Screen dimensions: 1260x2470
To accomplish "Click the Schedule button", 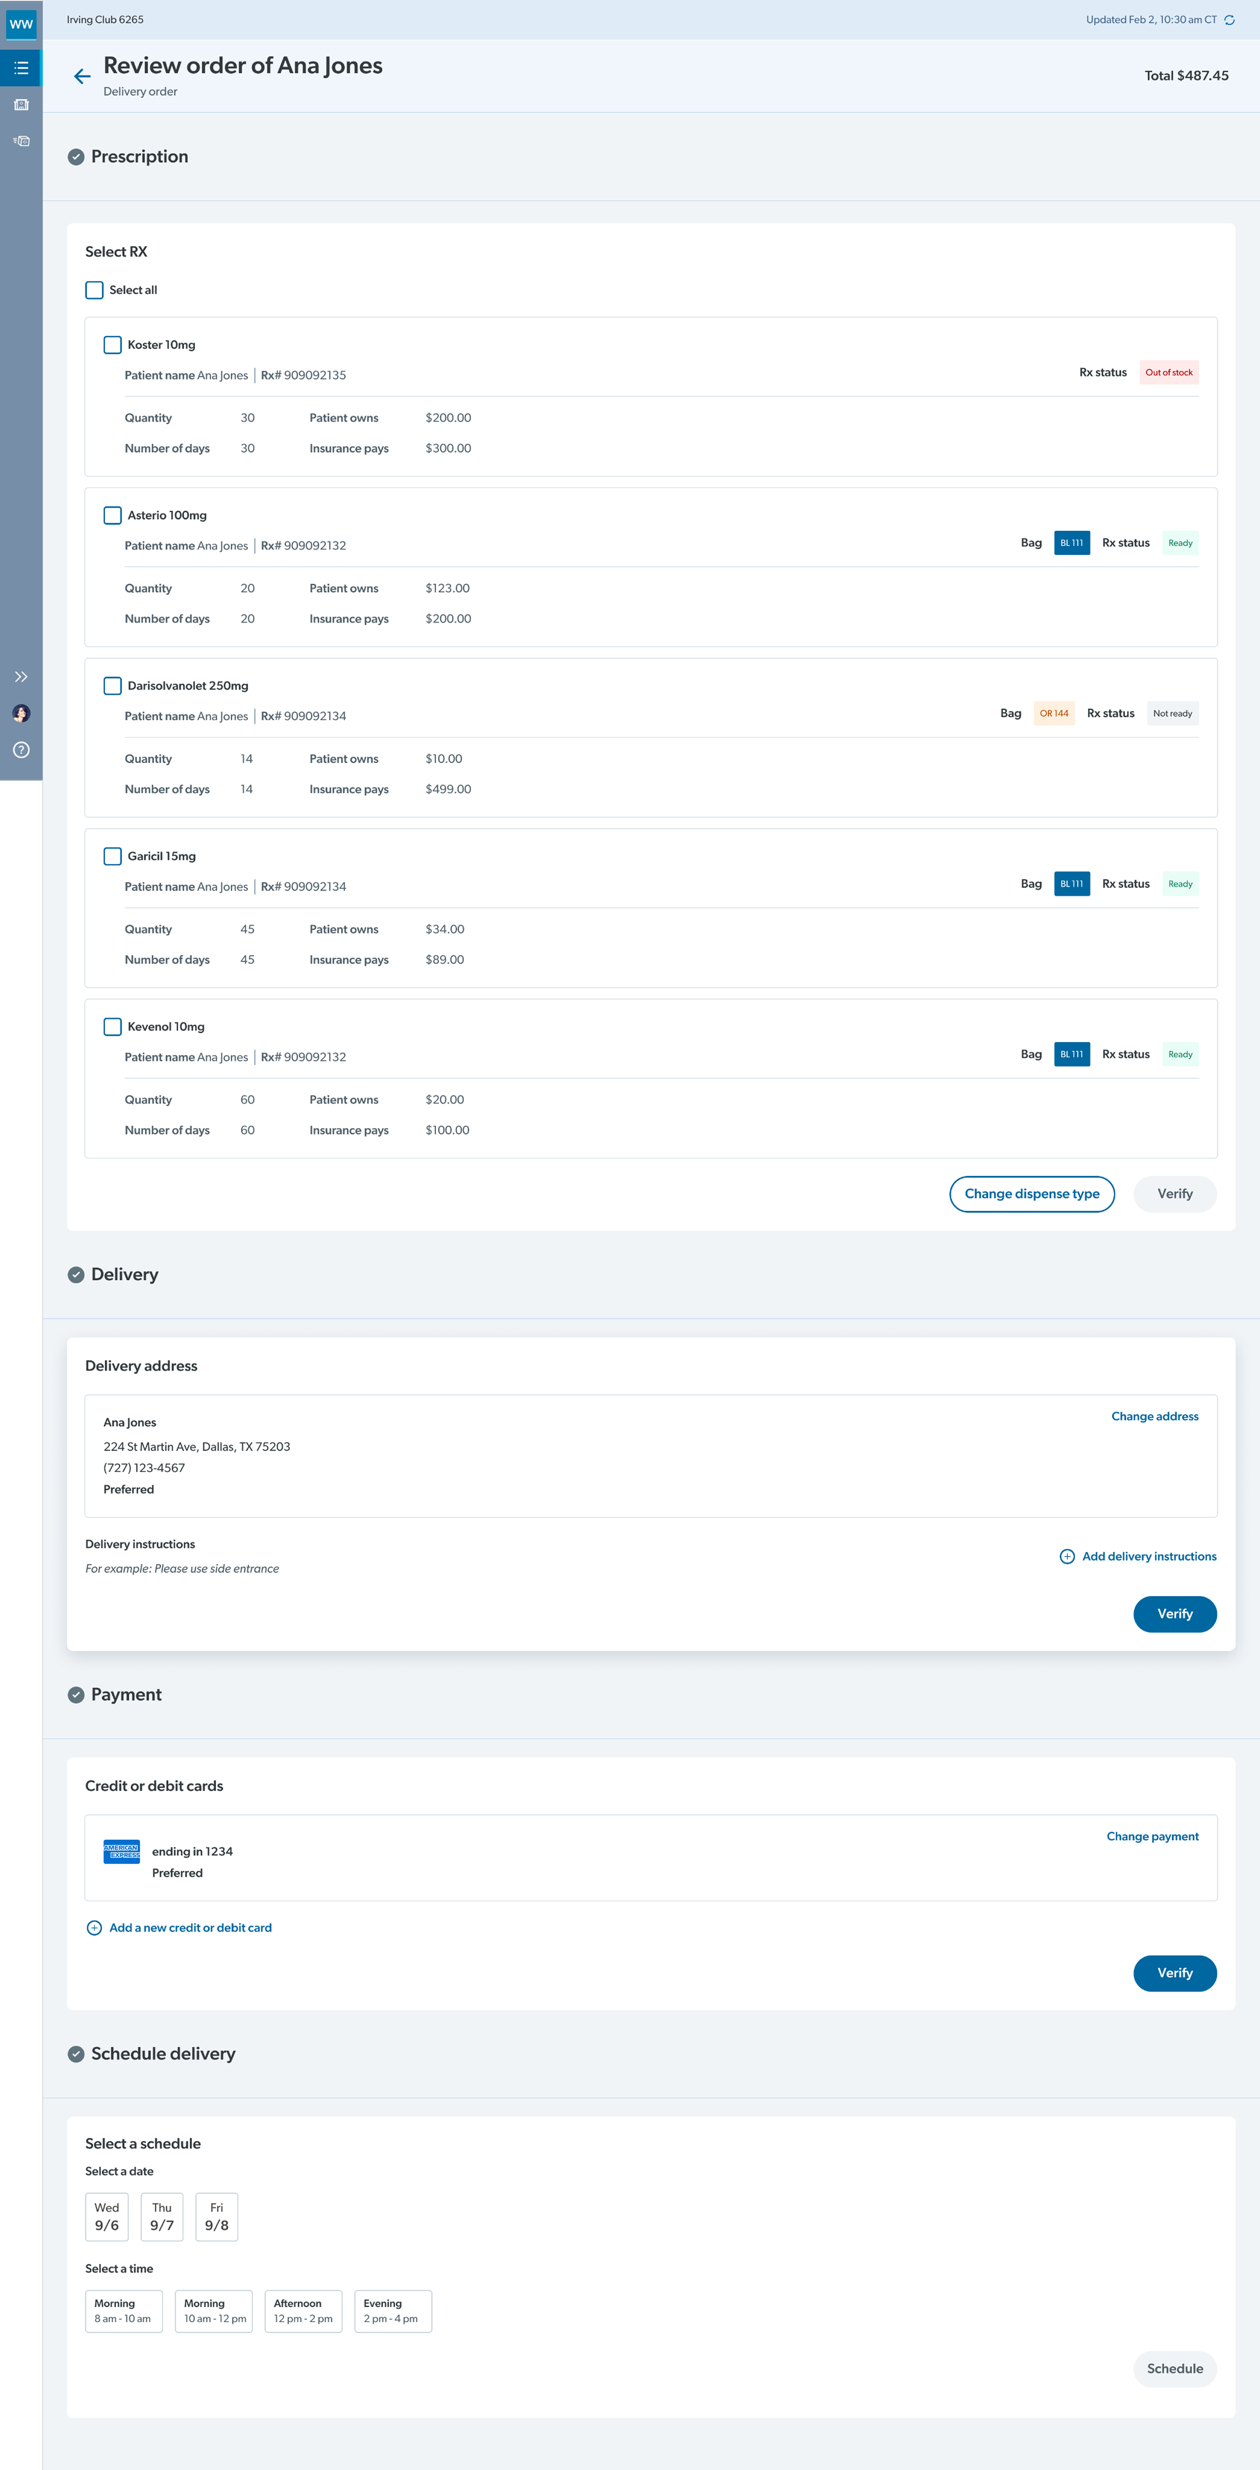I will [1175, 2369].
